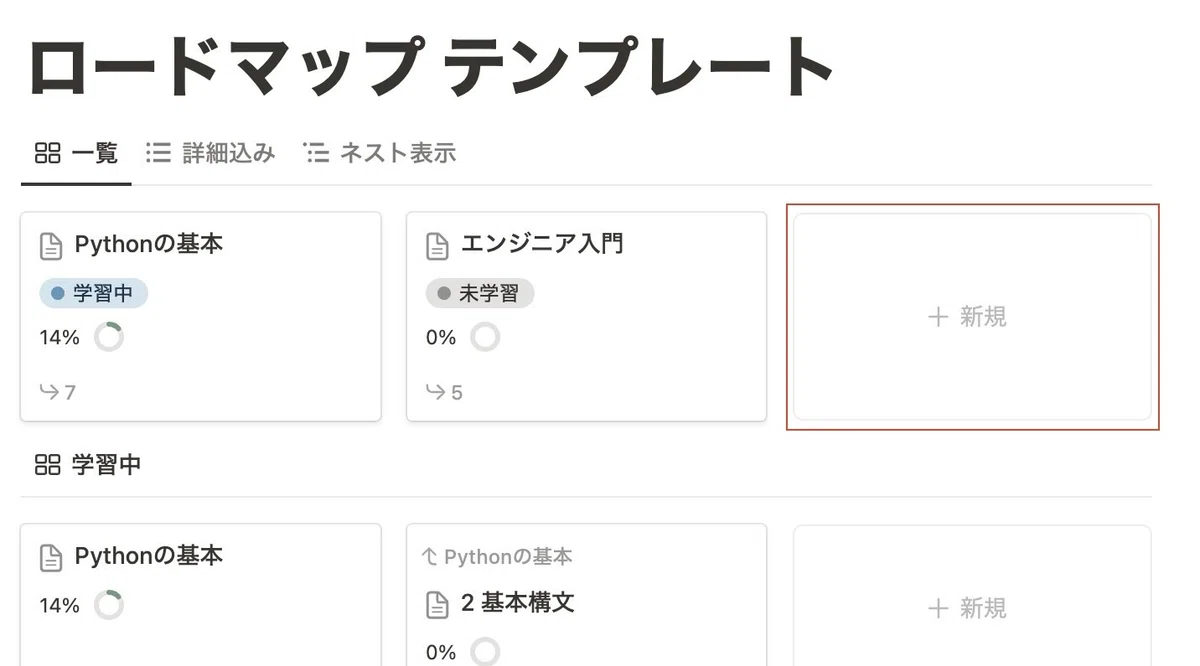Add a new card via lower 新規
The image size is (1200, 666).
[971, 608]
